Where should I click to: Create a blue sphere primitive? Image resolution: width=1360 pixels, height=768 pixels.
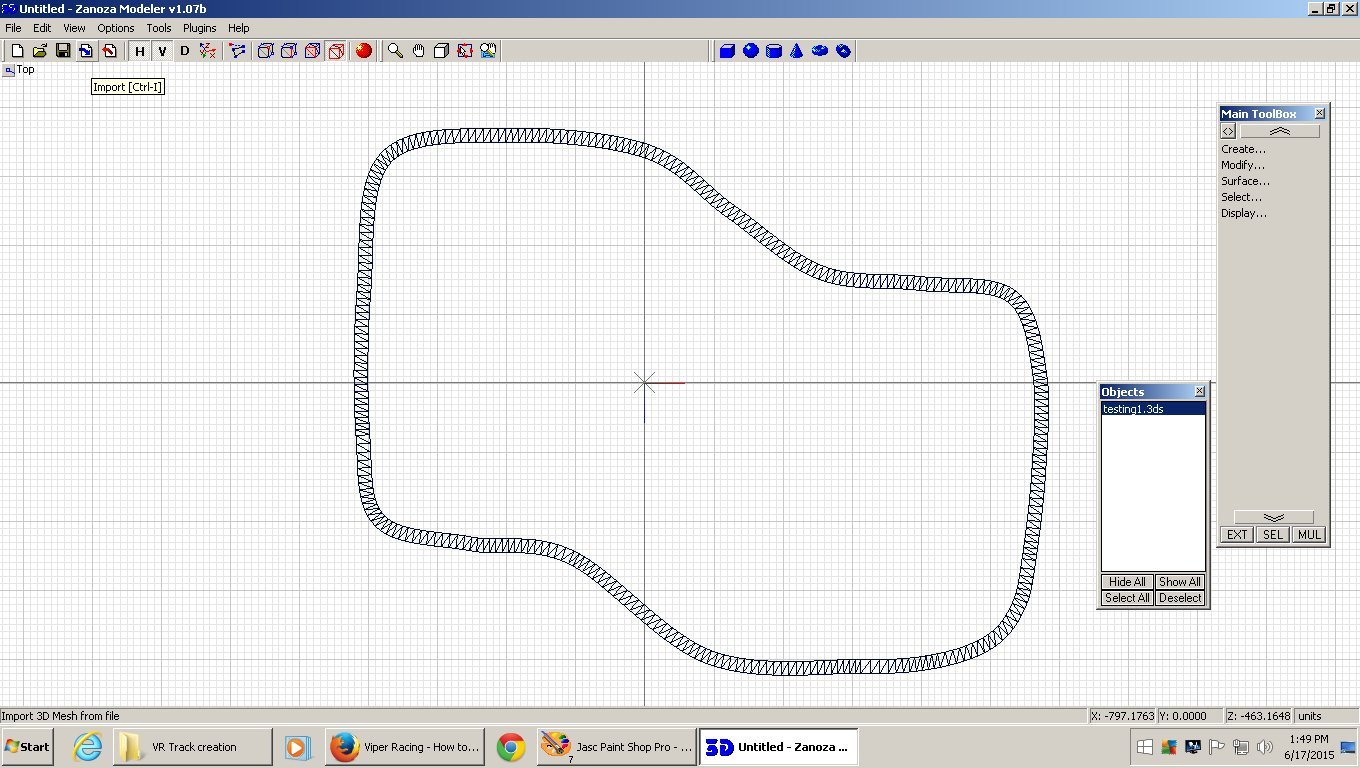(751, 51)
